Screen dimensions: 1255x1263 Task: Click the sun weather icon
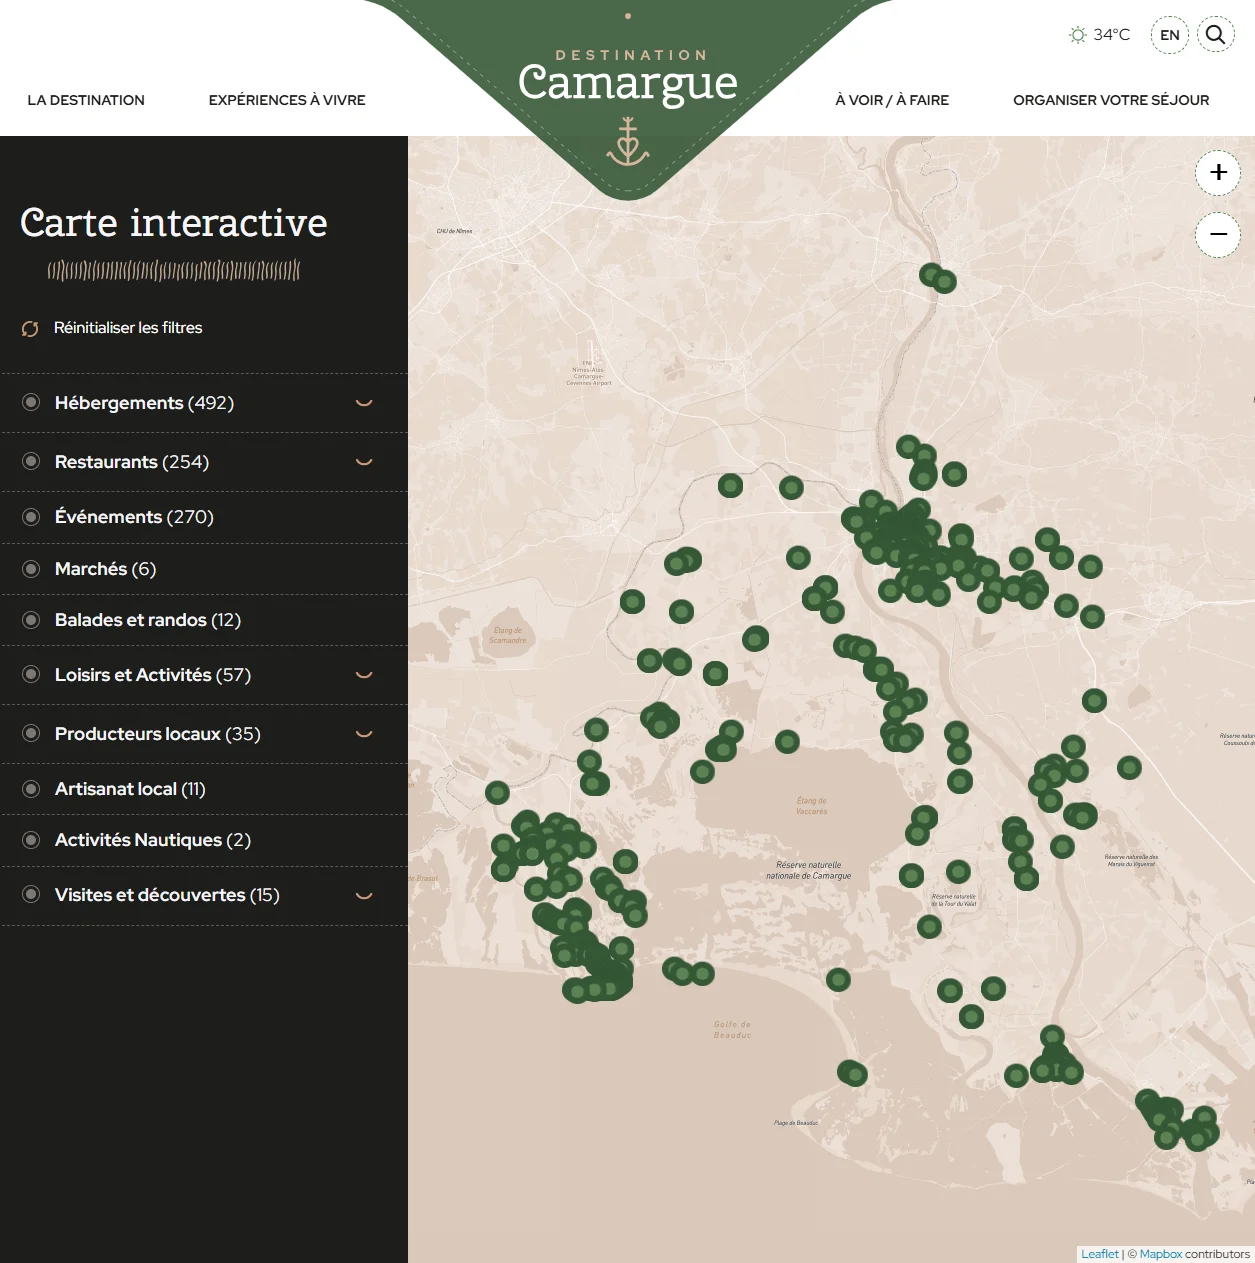1077,35
